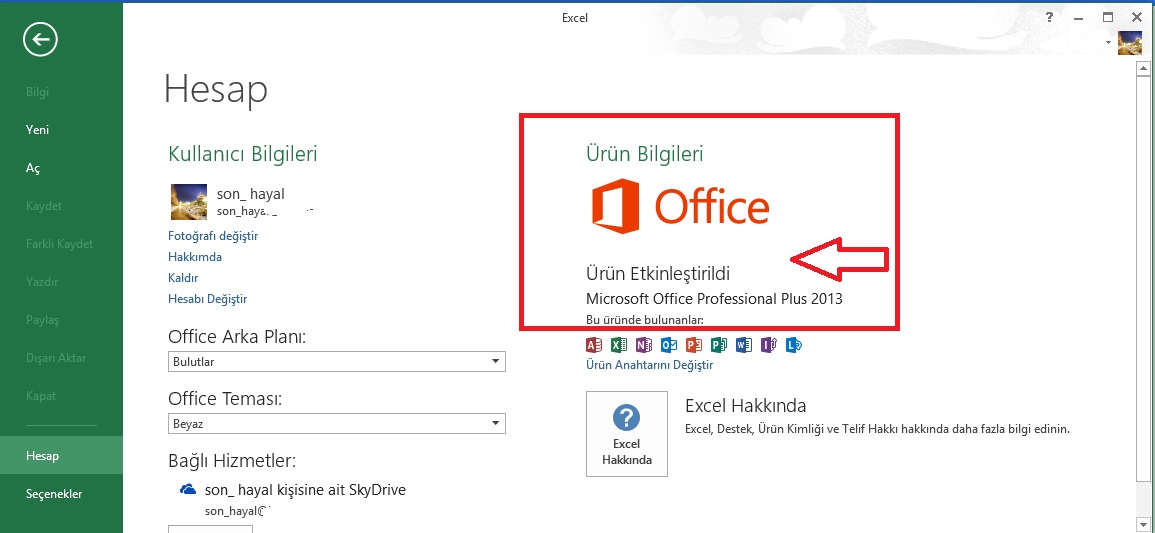This screenshot has height=533, width=1155.
Task: Open Yazdır in the sidebar
Action: pos(61,281)
